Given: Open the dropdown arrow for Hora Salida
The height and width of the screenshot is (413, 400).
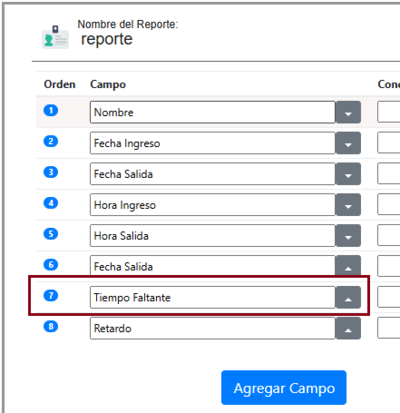Looking at the screenshot, I should tap(348, 236).
